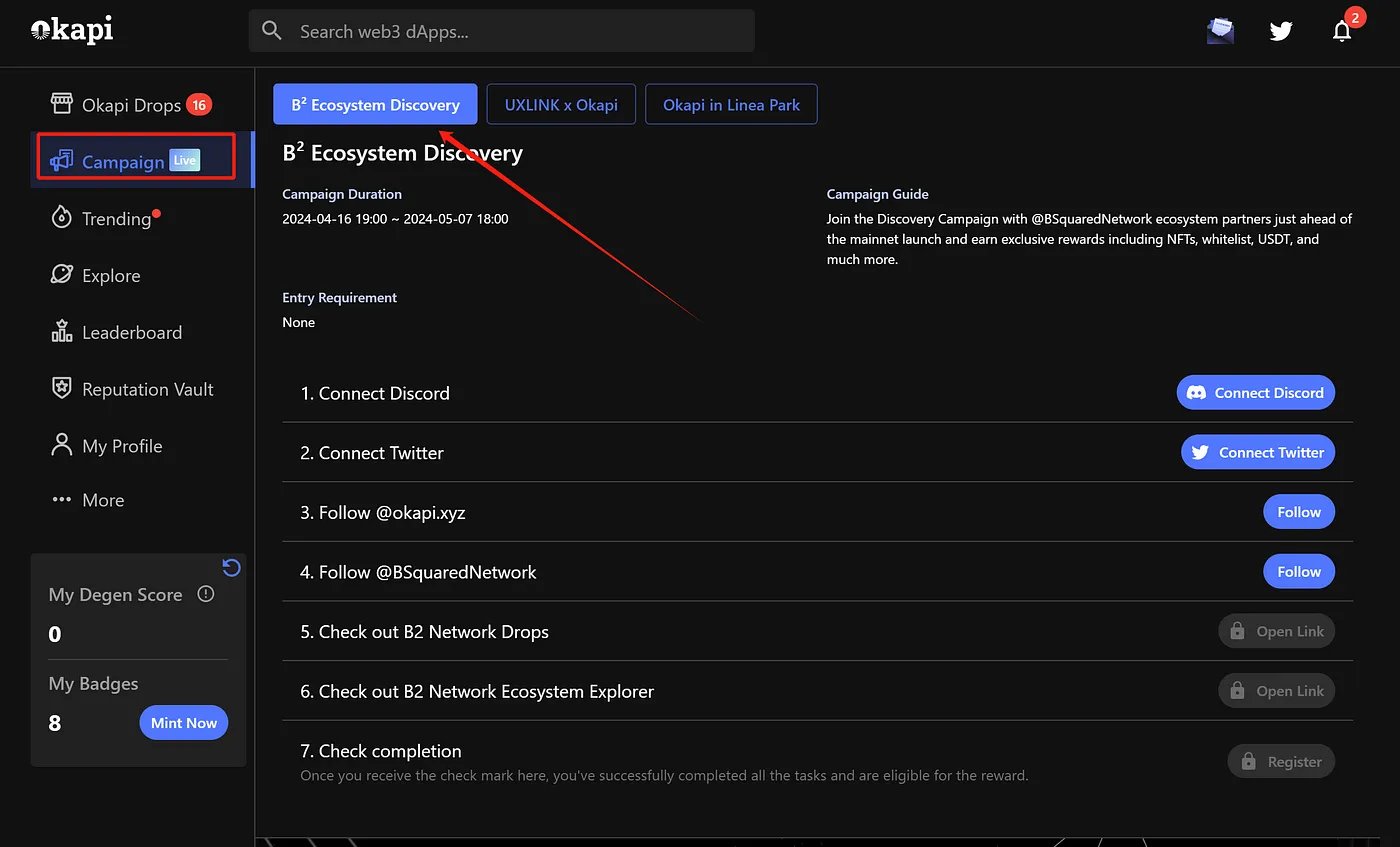Open the Twitter bird icon in header
The image size is (1400, 847).
click(x=1281, y=31)
